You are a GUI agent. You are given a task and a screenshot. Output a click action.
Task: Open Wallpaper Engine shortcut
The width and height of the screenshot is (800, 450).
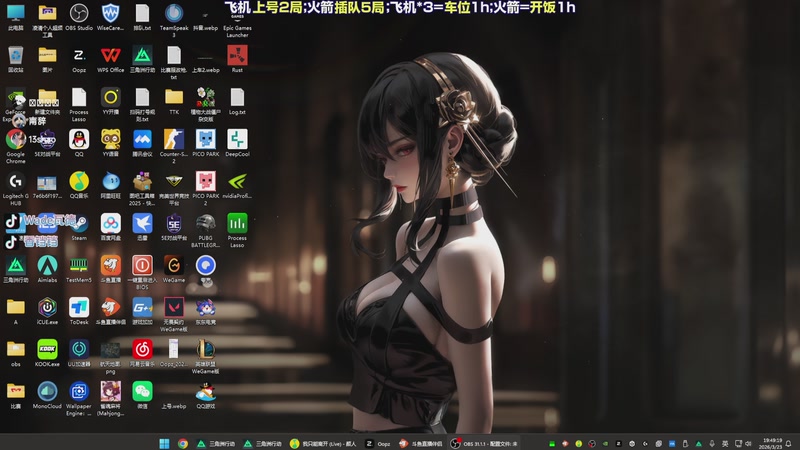79,398
